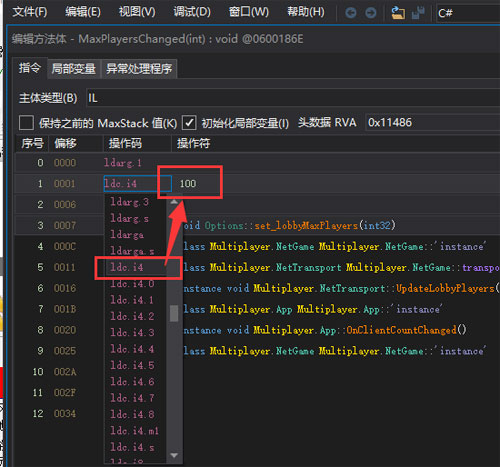
Task: Open the 文件(F) menu
Action: click(30, 12)
